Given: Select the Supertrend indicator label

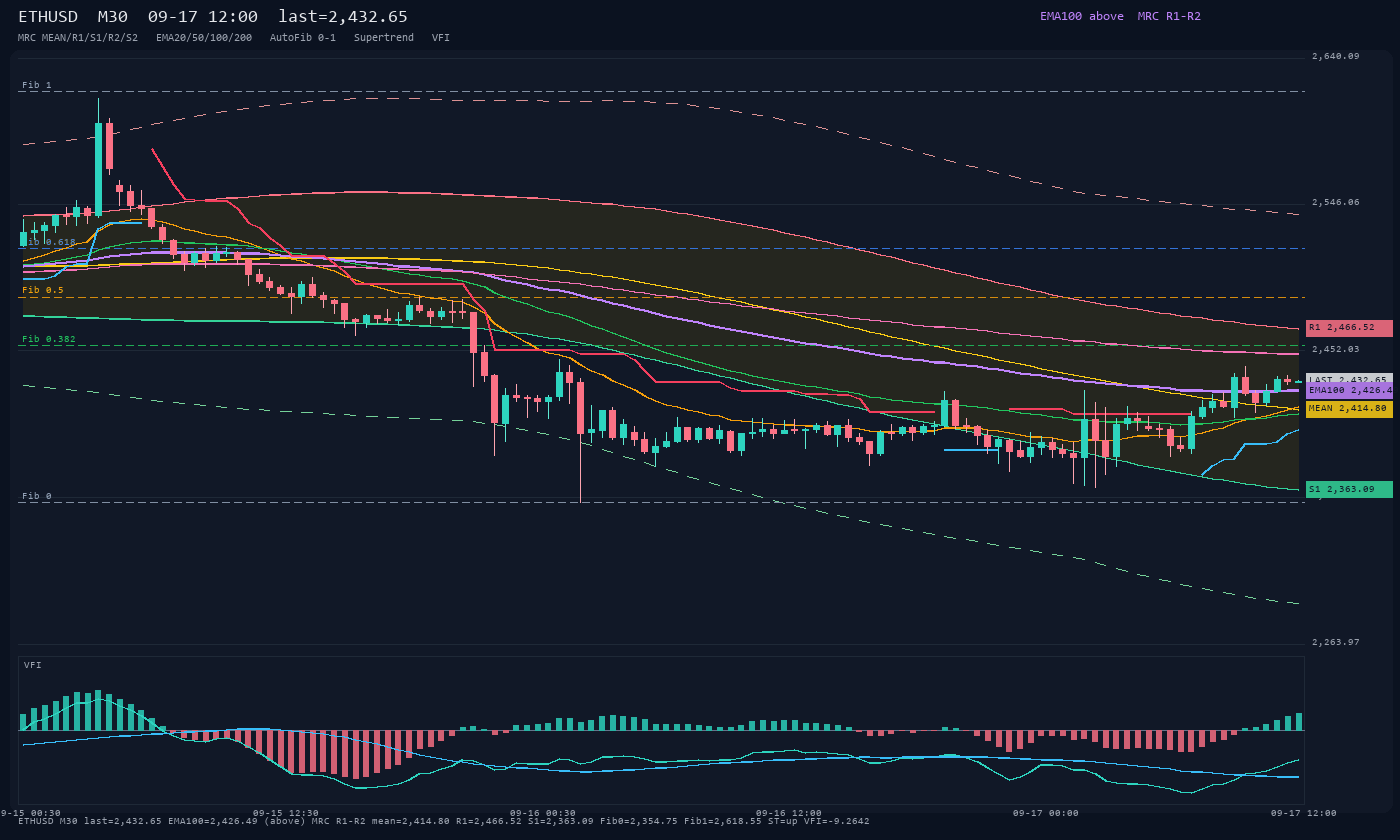Looking at the screenshot, I should click(x=384, y=38).
